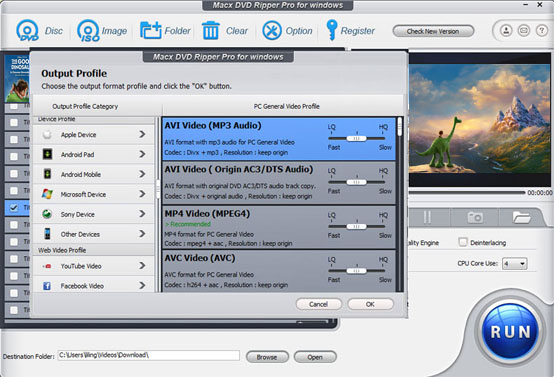Click the snapshot camera icon under preview

point(475,217)
